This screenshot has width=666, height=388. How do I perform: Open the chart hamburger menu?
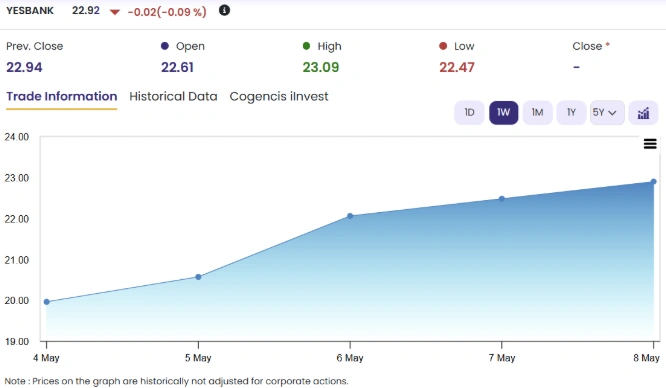(650, 144)
